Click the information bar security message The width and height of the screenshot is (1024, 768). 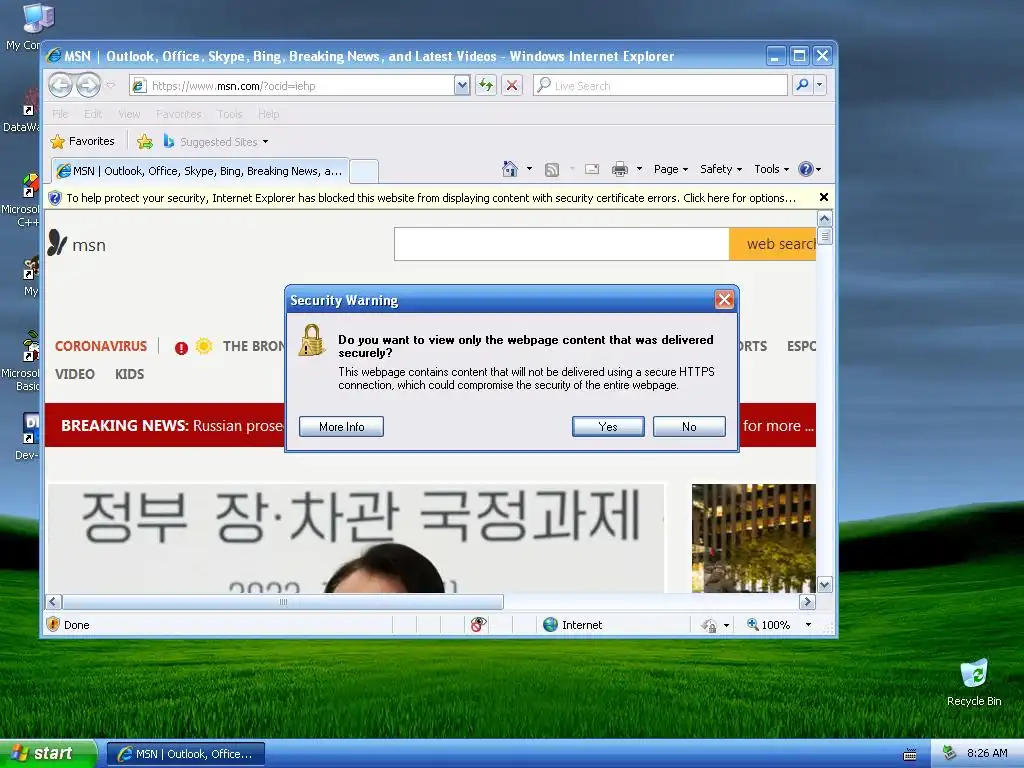coord(431,198)
